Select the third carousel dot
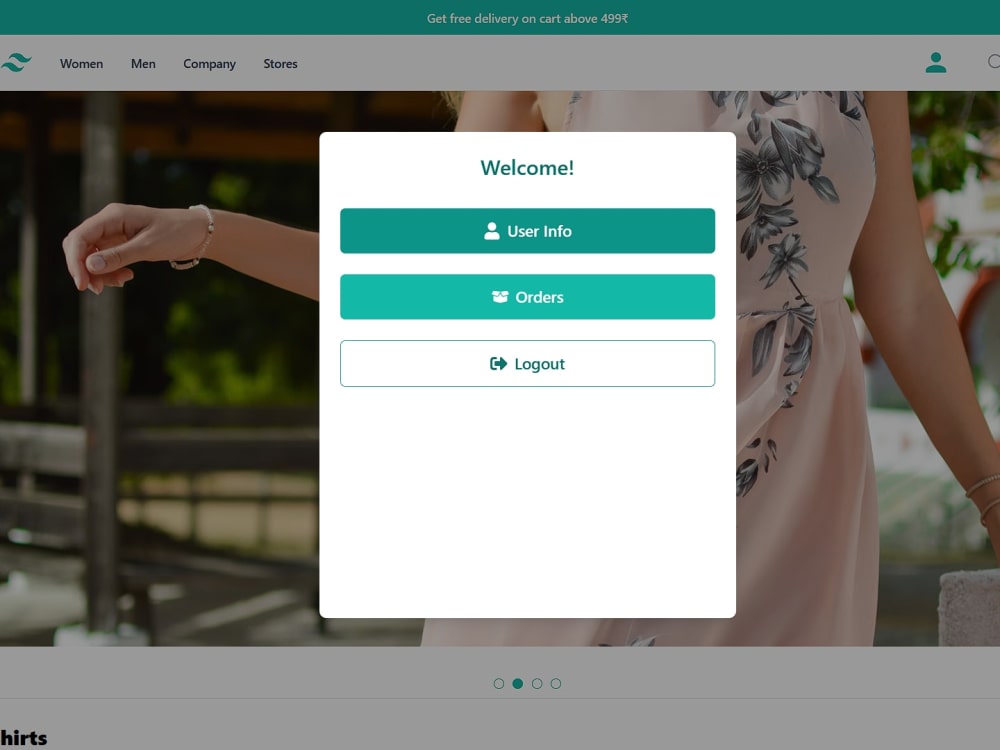This screenshot has height=750, width=1000. click(537, 684)
